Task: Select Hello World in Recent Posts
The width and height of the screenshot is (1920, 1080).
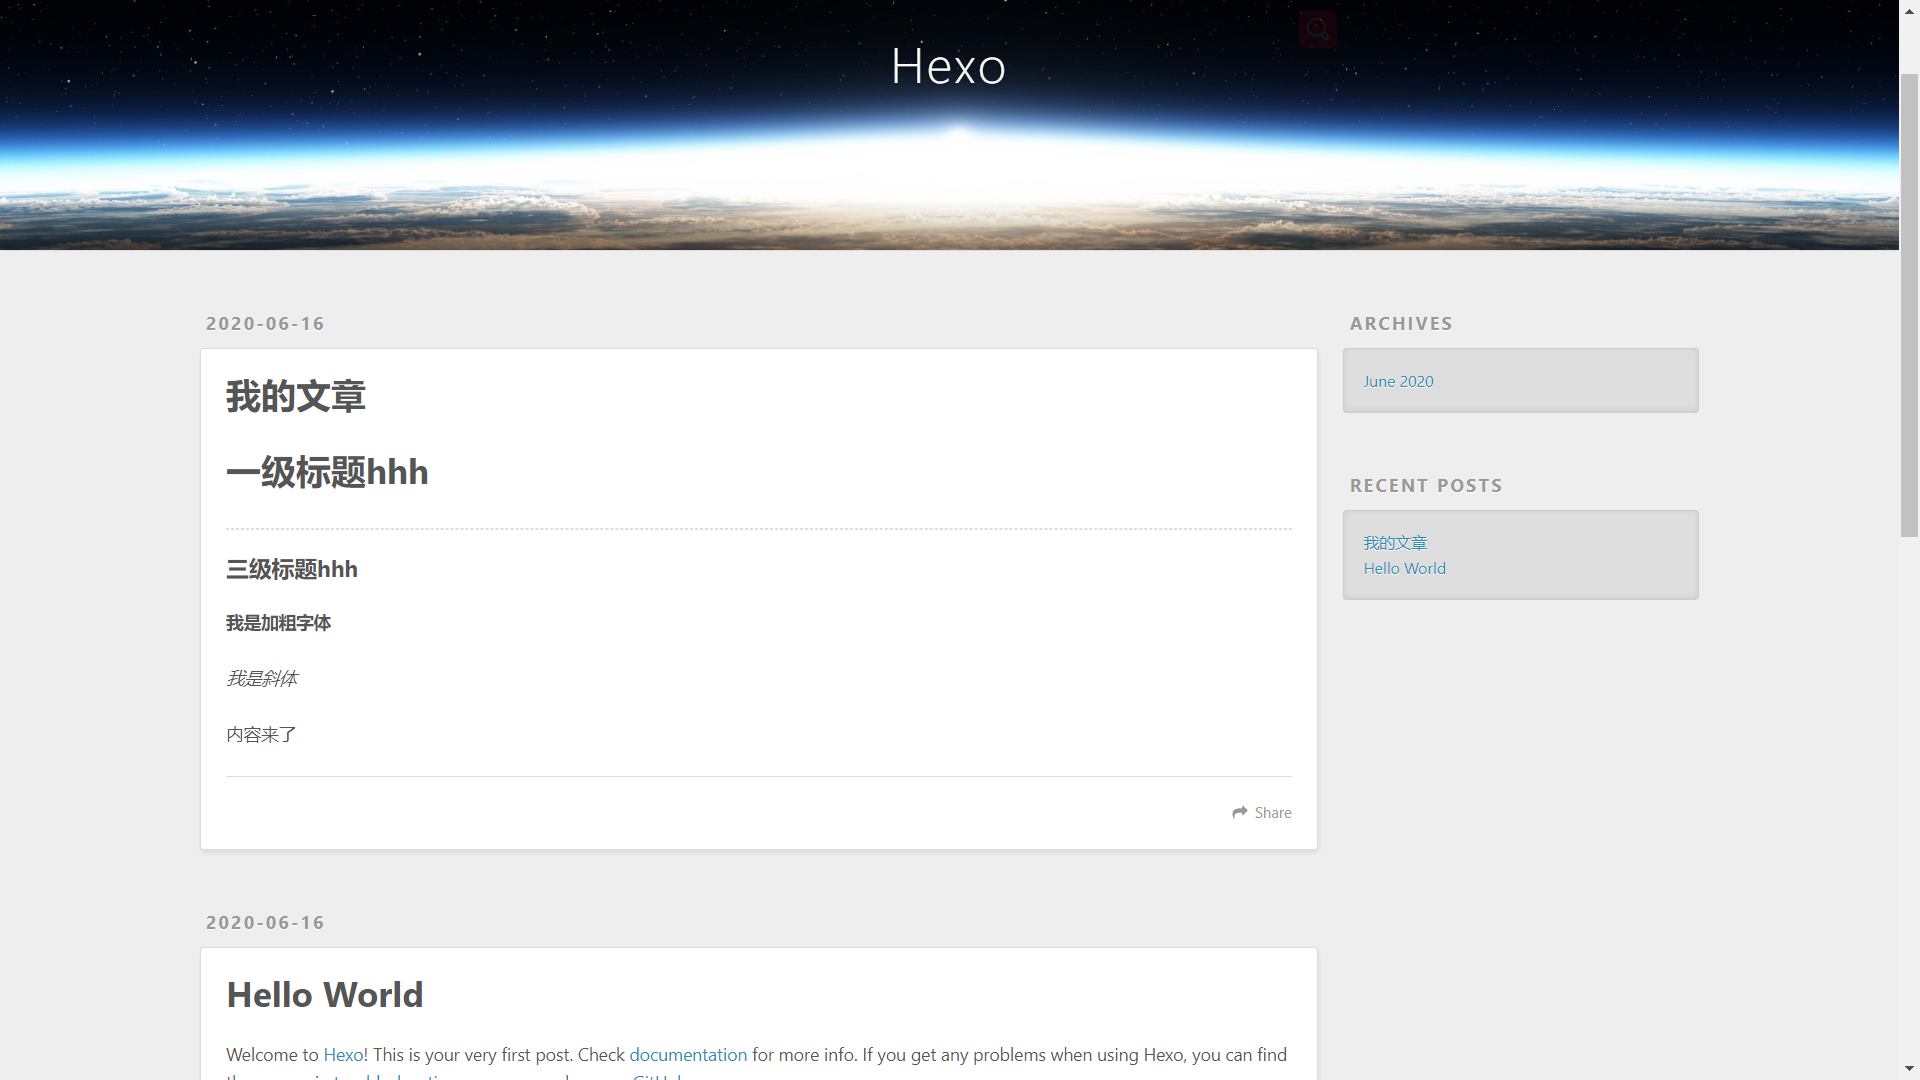Action: 1404,568
